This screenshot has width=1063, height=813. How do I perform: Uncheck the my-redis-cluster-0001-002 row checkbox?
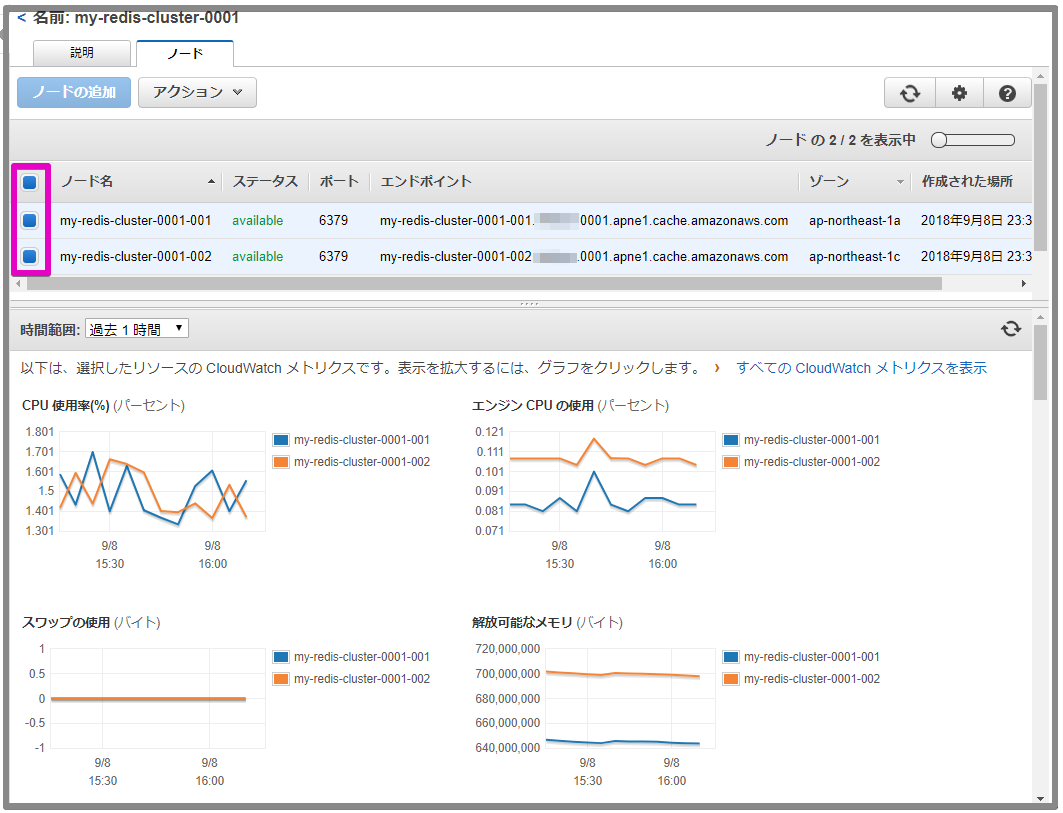30,256
